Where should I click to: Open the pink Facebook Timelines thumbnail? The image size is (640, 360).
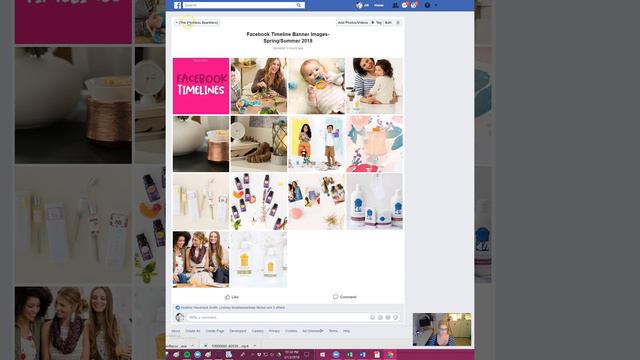(201, 86)
